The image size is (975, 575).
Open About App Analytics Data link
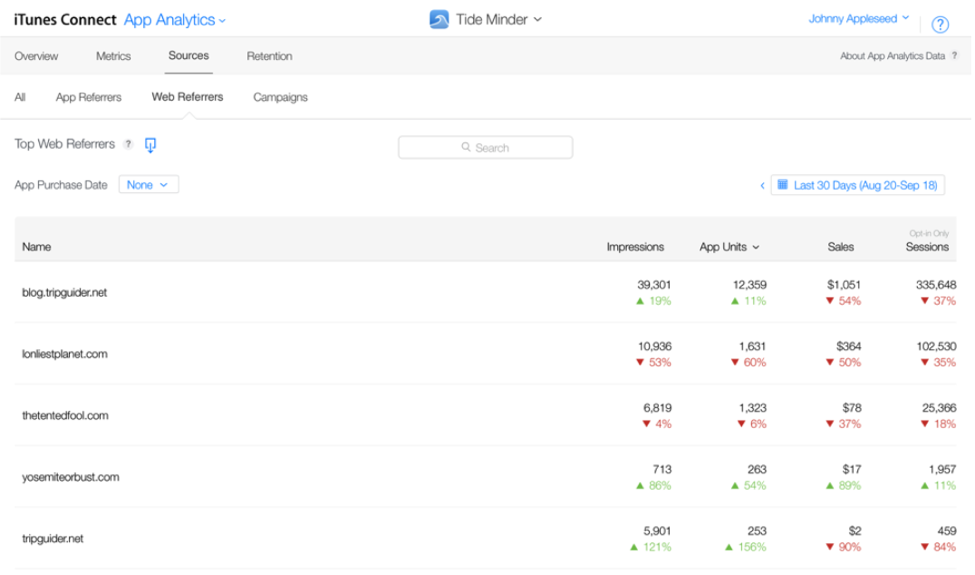pyautogui.click(x=892, y=56)
